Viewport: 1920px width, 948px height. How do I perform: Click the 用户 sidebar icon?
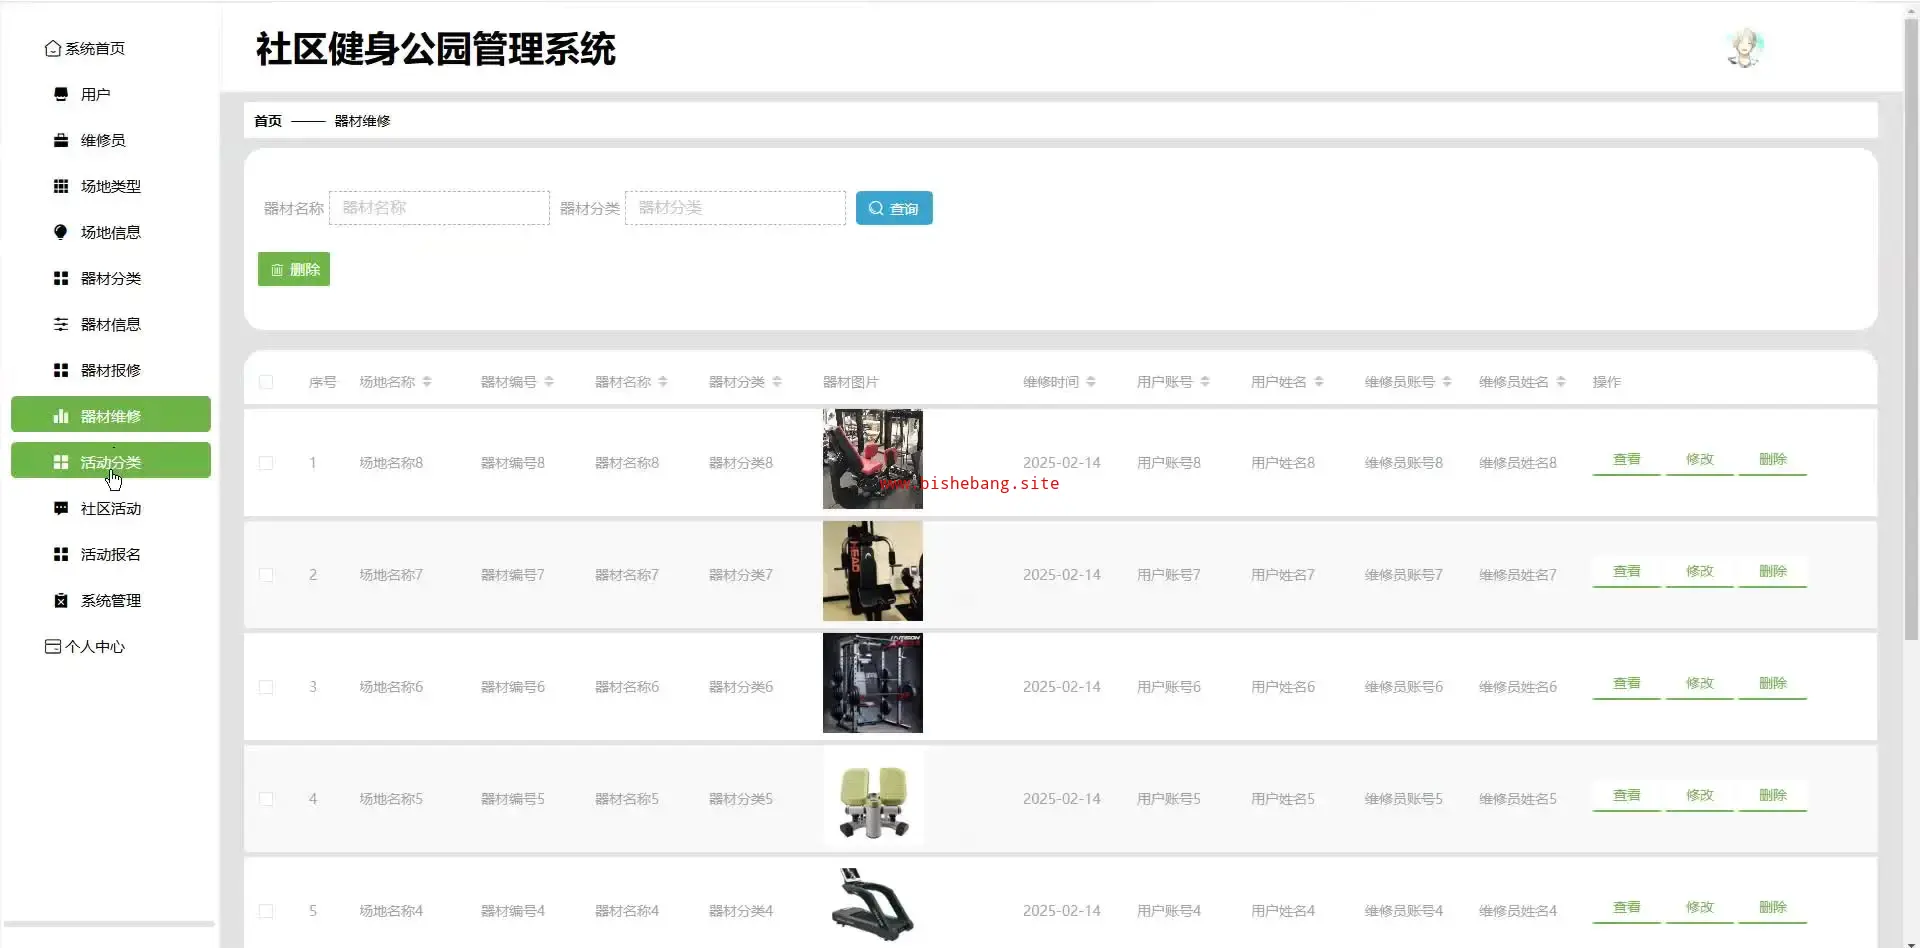point(61,94)
